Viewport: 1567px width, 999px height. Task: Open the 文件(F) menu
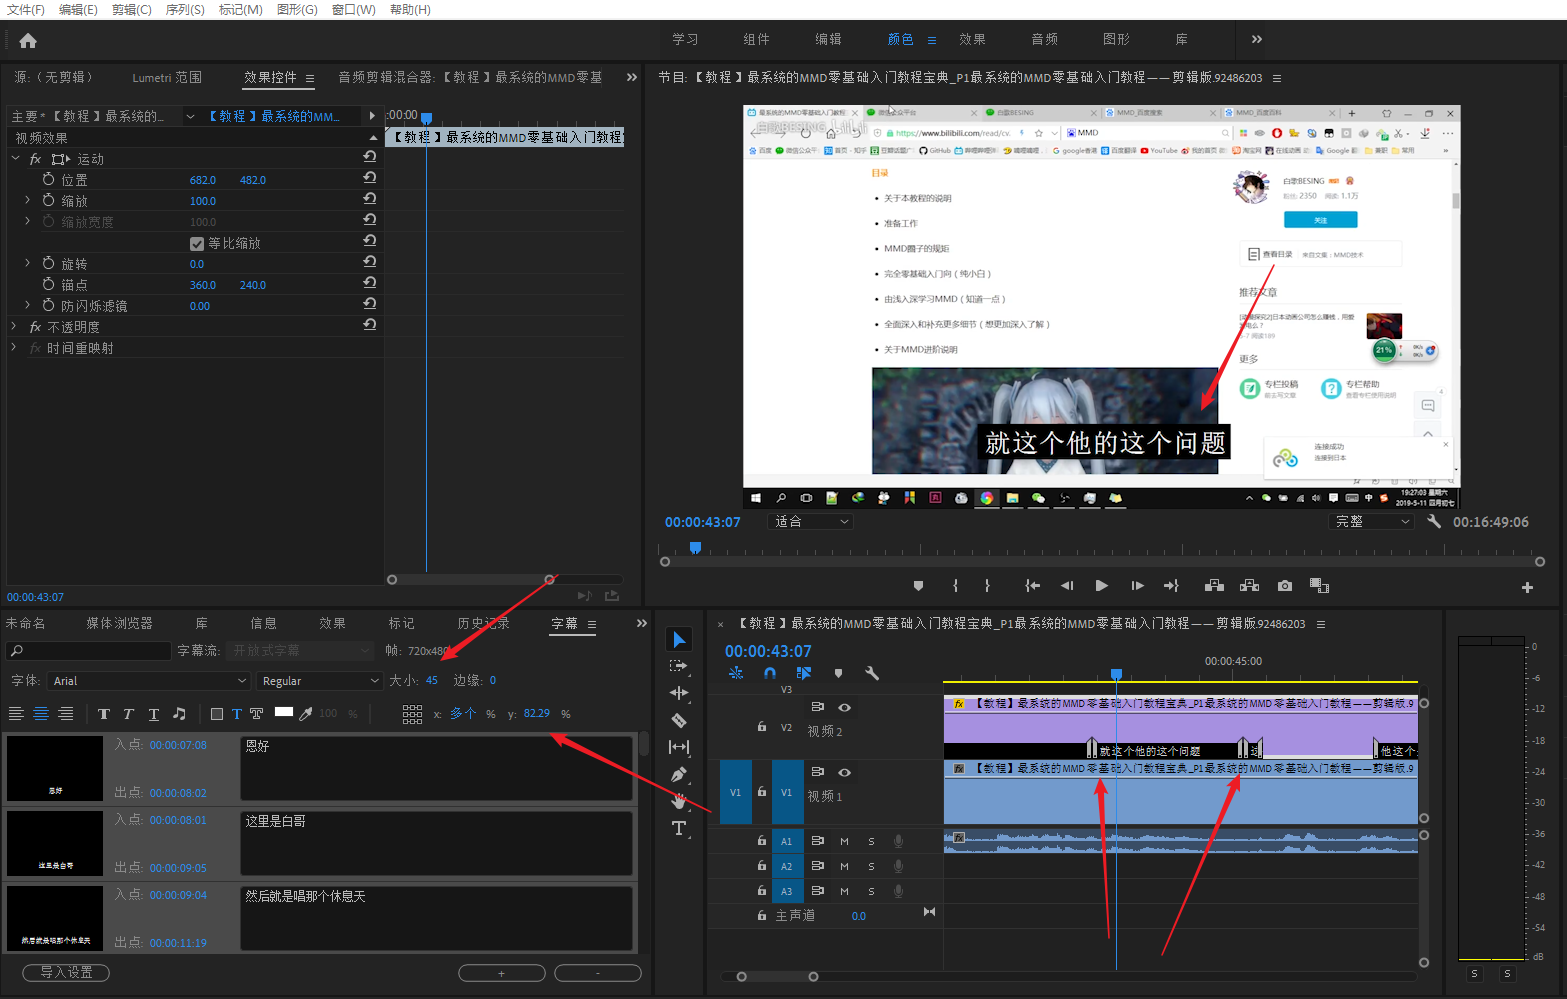coord(26,9)
